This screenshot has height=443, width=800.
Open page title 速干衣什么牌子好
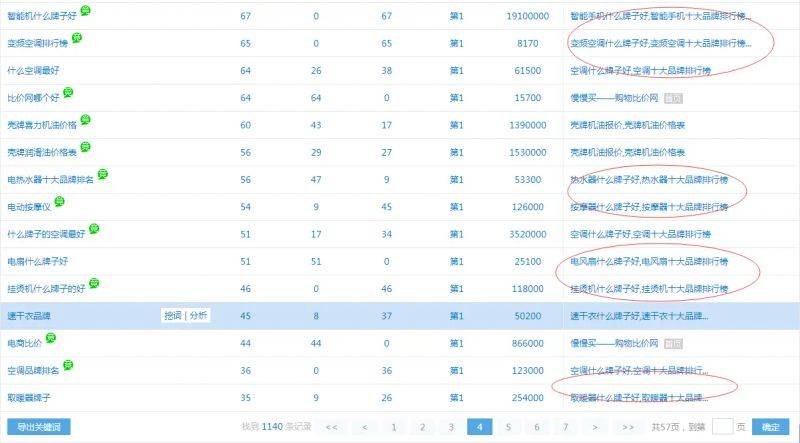click(x=639, y=316)
